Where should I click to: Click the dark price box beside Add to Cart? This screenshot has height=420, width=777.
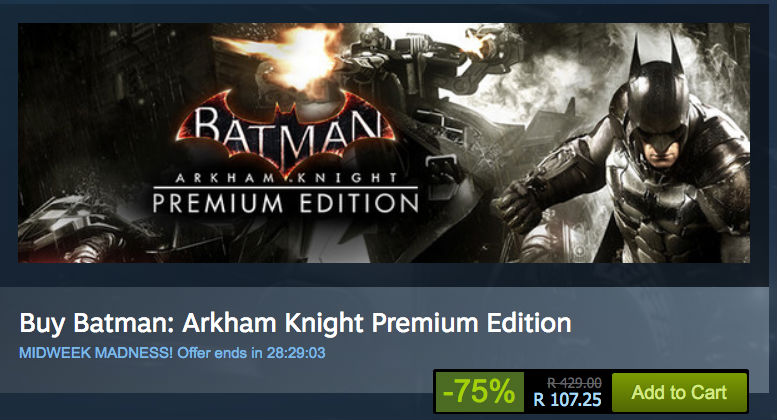coord(567,391)
